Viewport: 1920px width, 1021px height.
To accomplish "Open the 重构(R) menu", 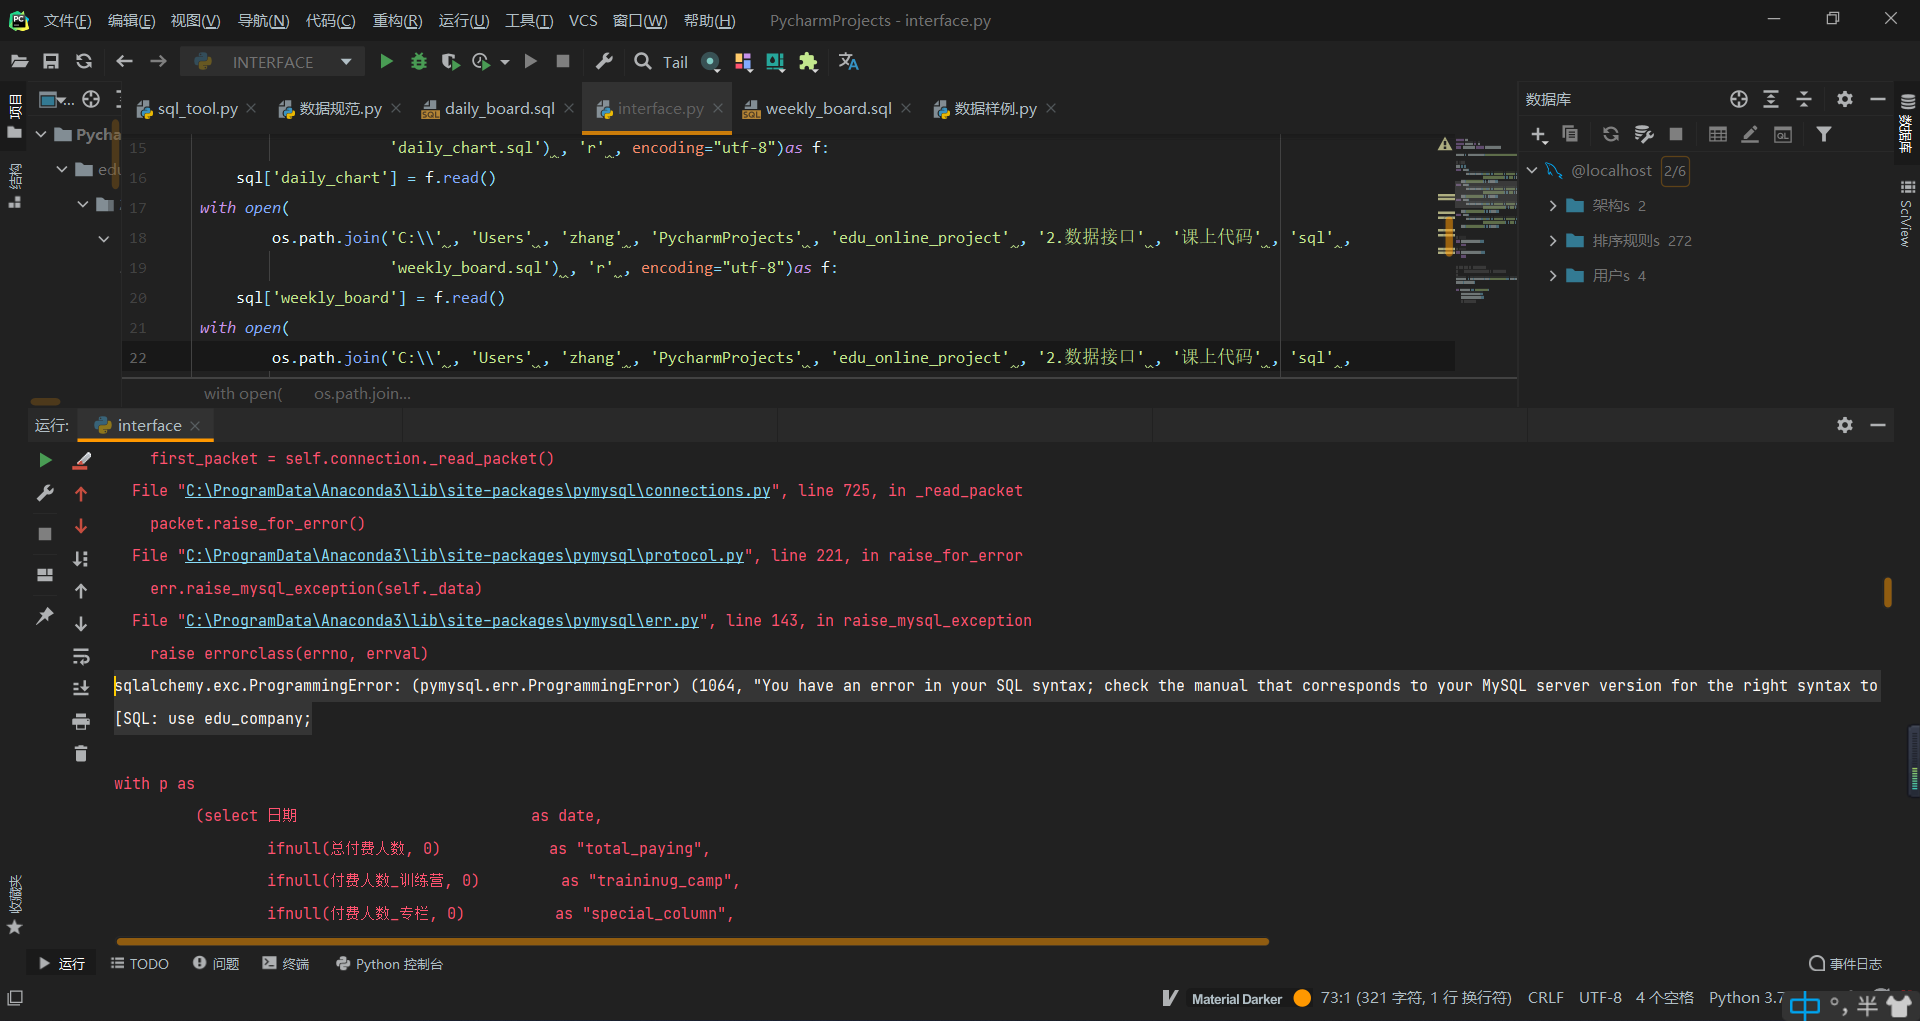I will tap(397, 21).
